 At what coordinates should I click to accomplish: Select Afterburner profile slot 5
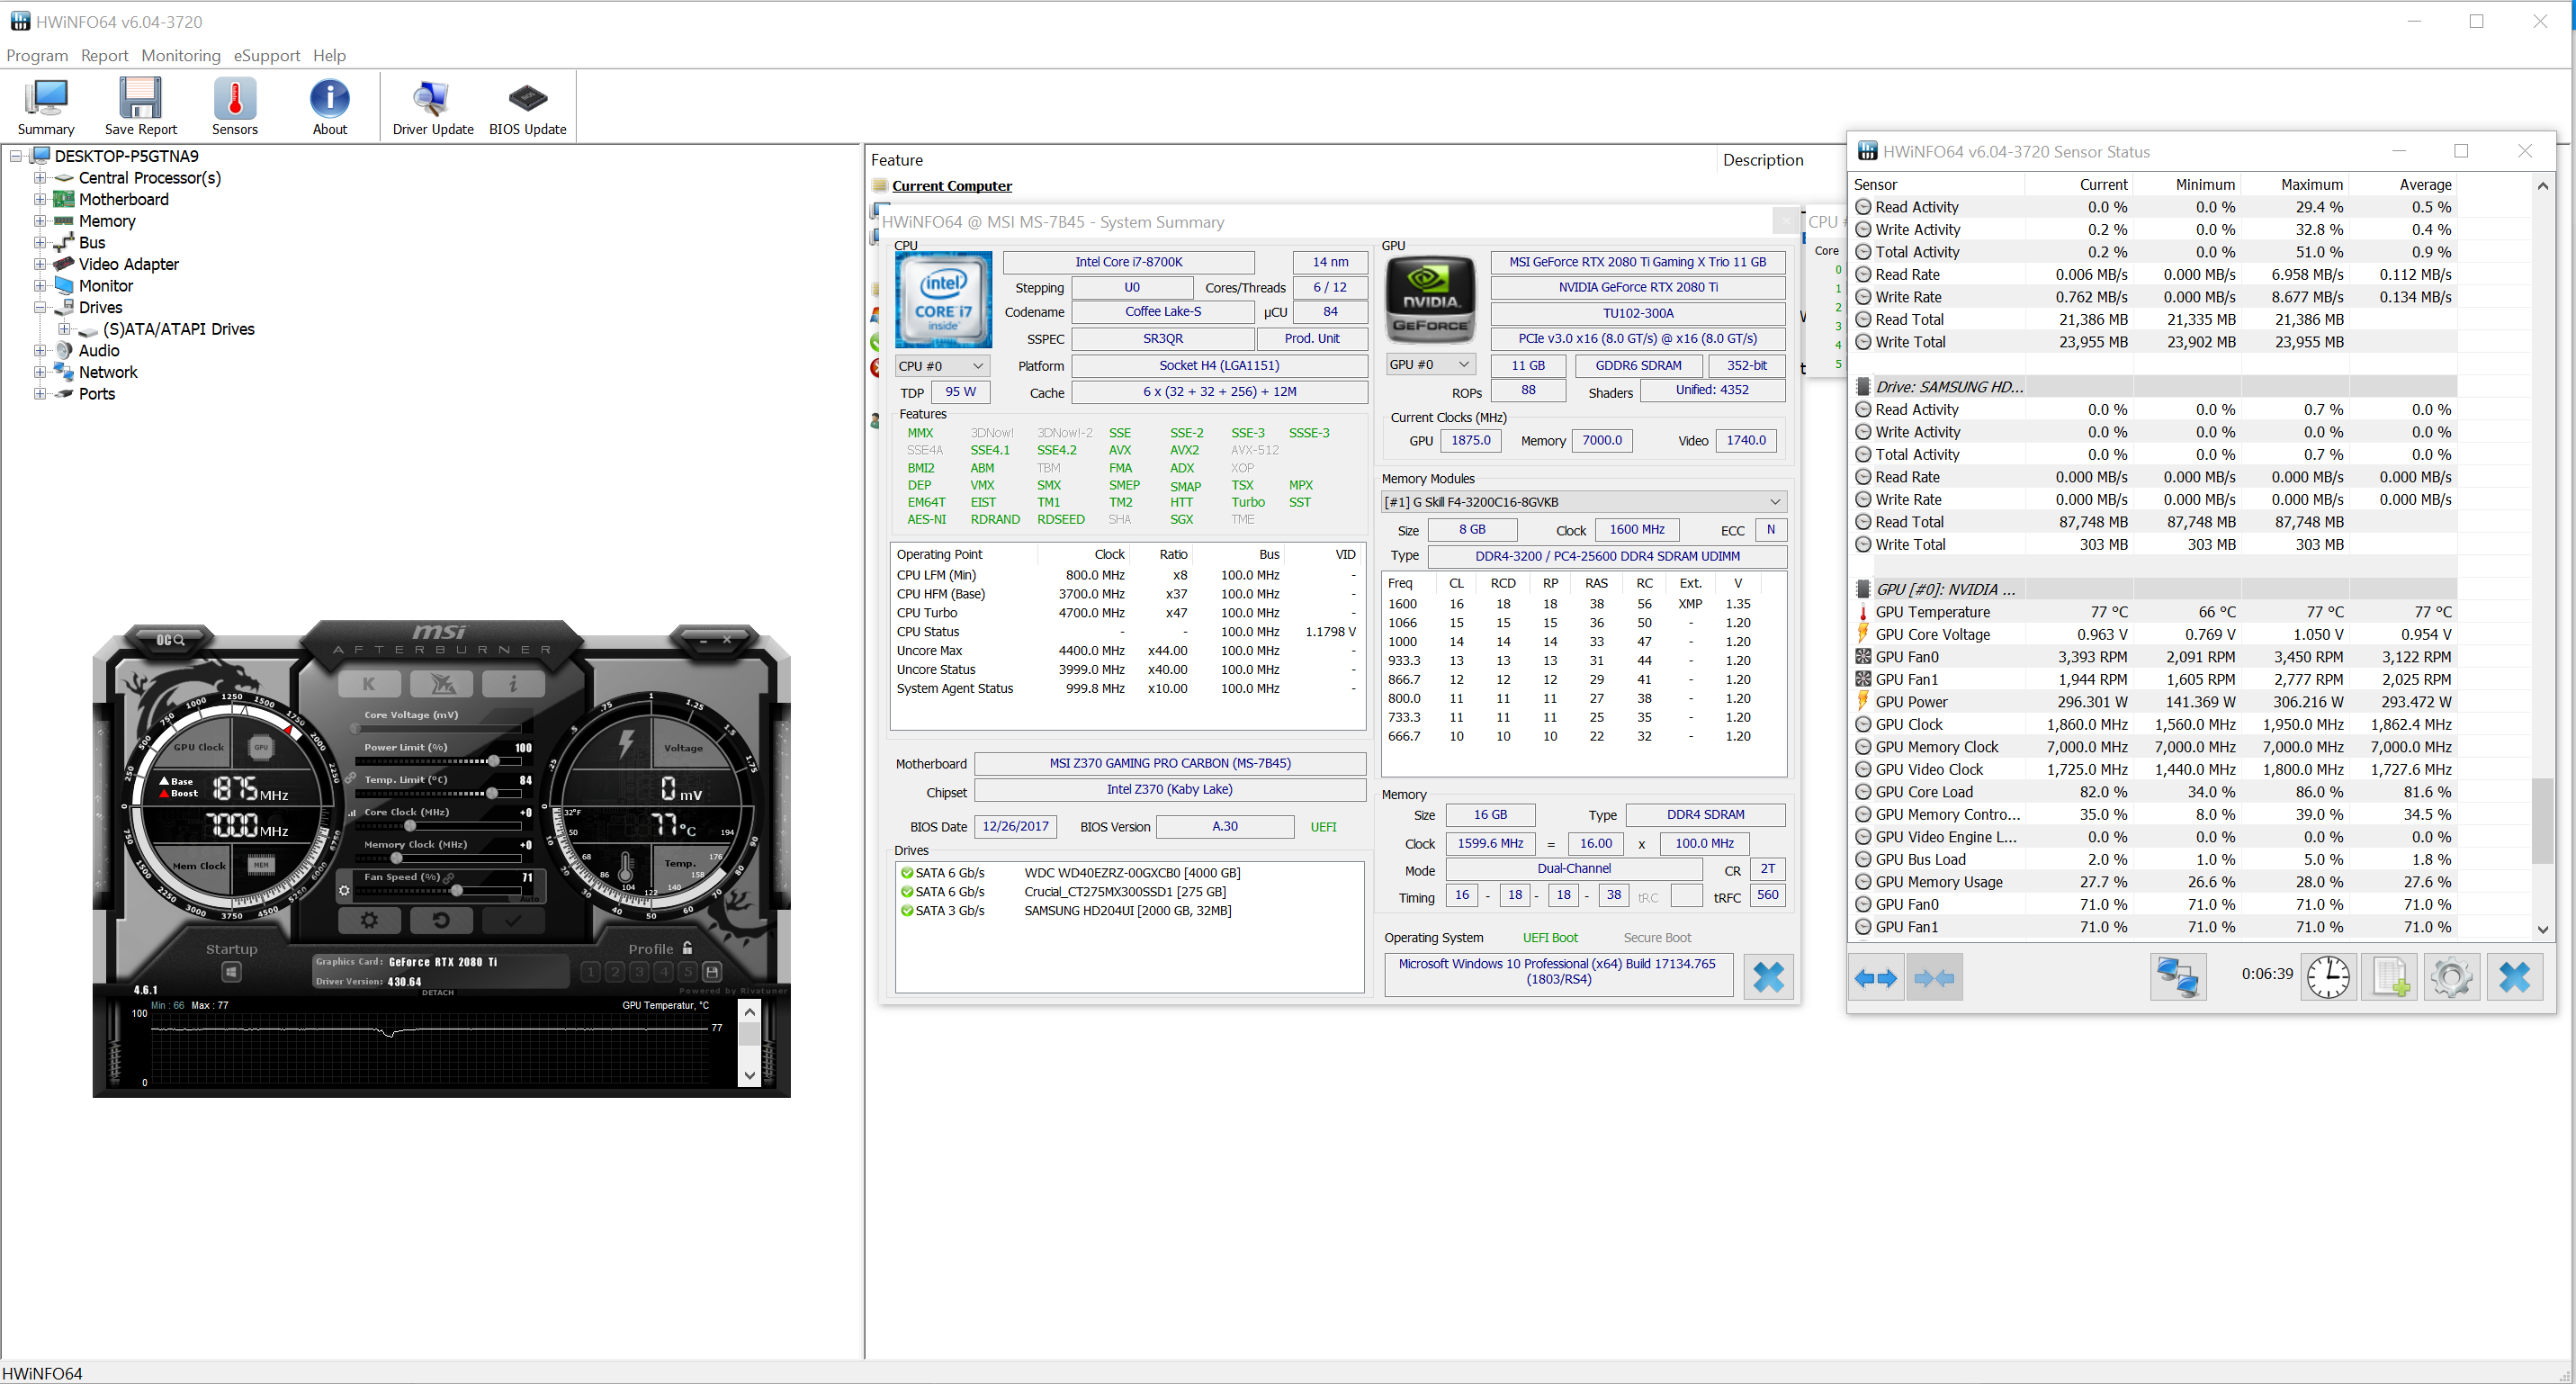coord(687,971)
